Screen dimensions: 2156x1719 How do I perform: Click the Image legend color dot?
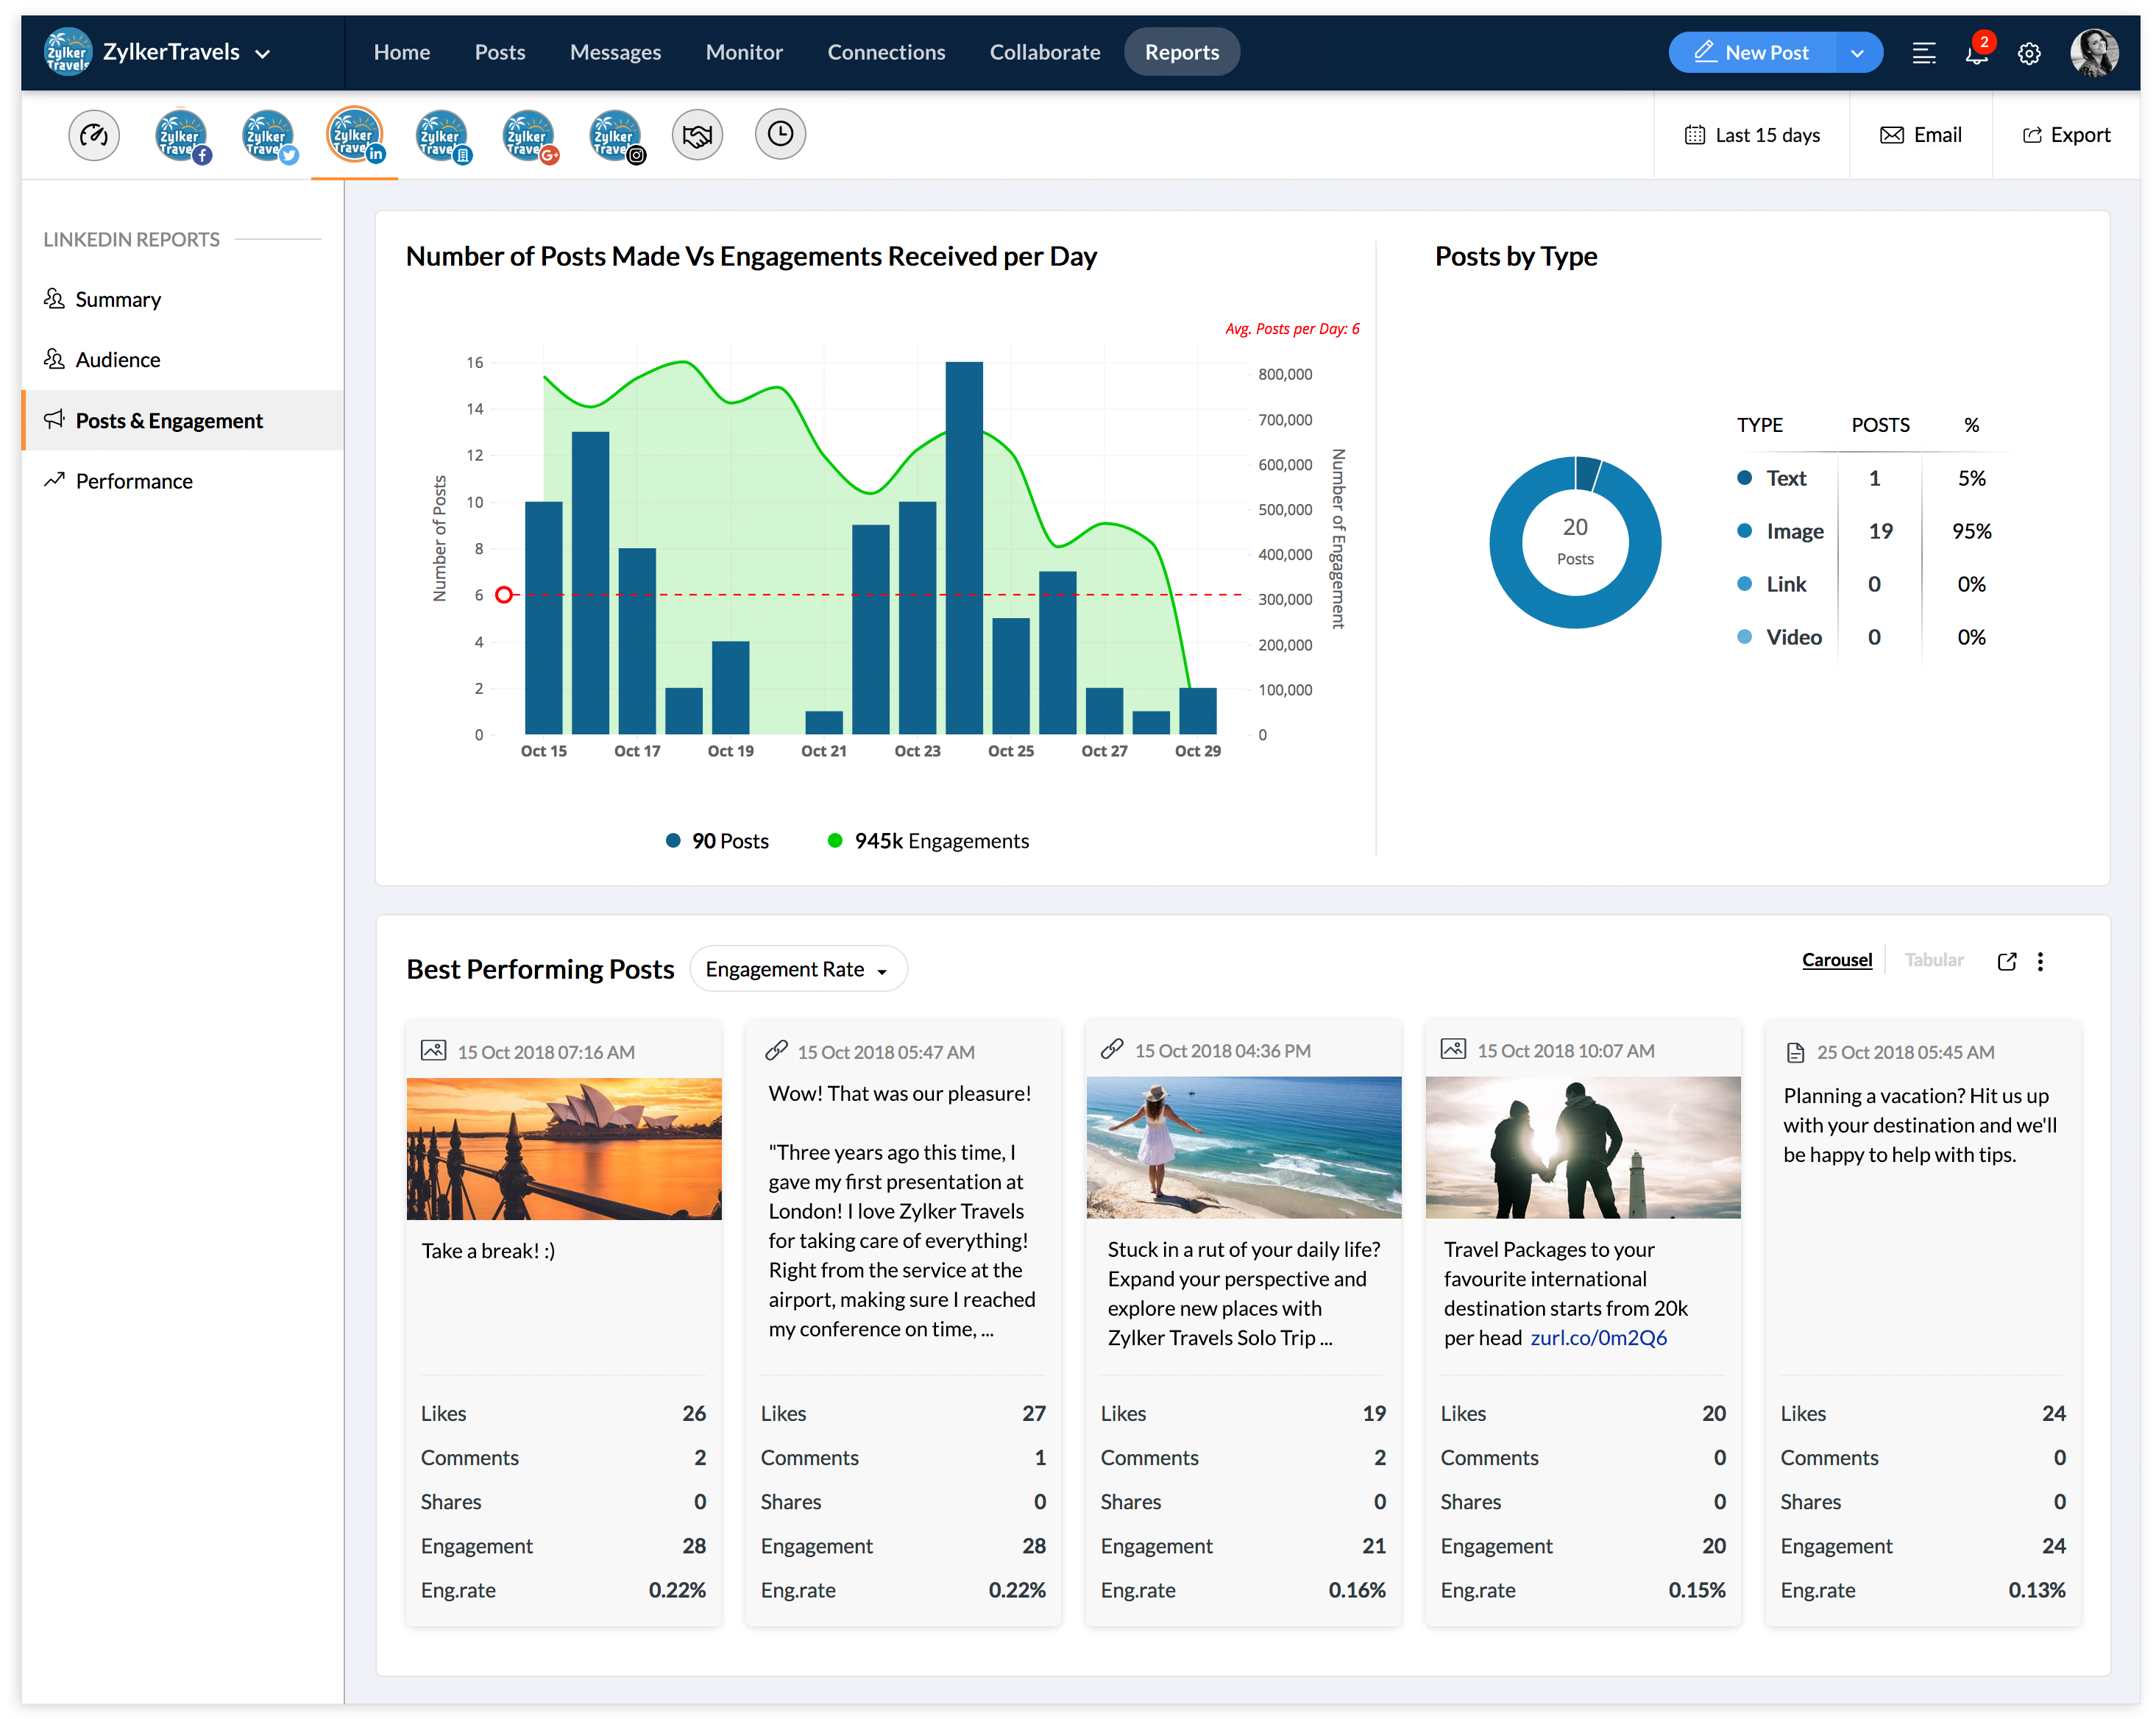click(1744, 531)
